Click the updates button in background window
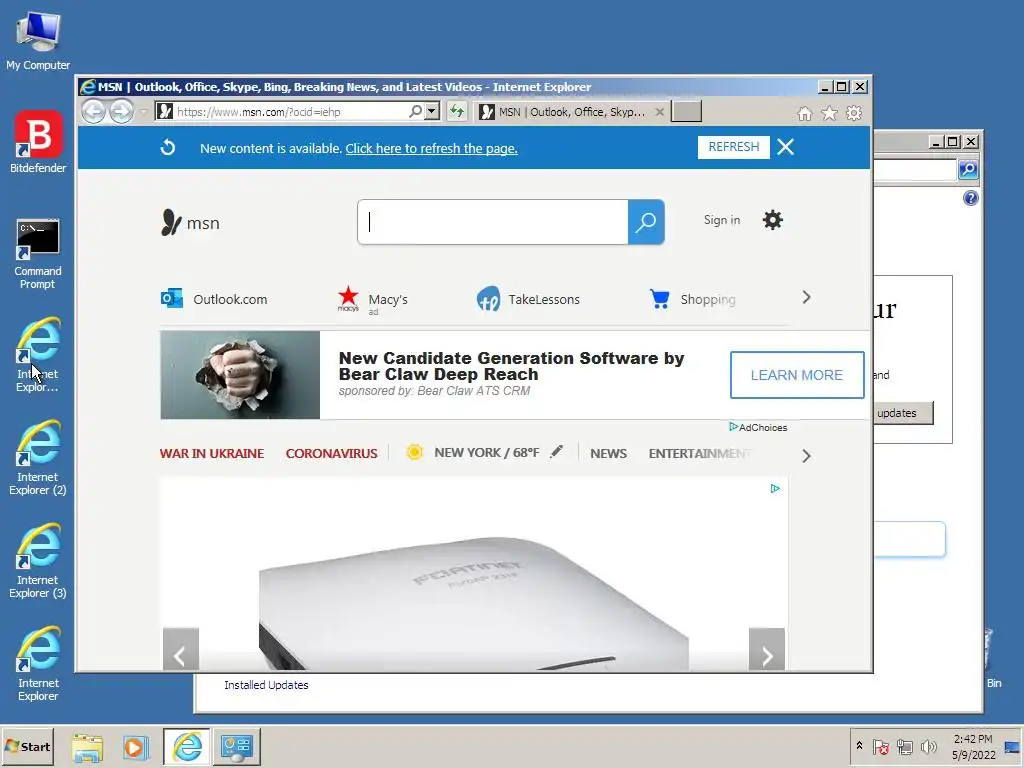Image resolution: width=1024 pixels, height=768 pixels. tap(903, 413)
